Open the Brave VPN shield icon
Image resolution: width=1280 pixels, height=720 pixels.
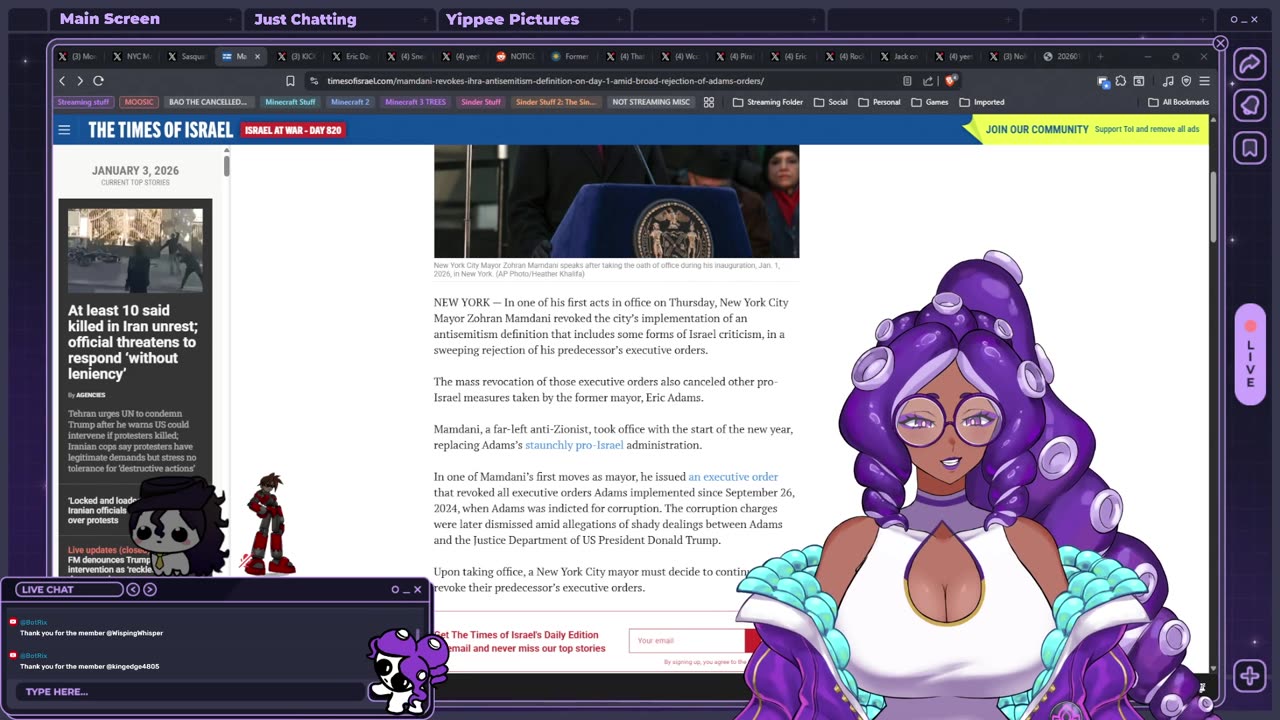click(1186, 81)
